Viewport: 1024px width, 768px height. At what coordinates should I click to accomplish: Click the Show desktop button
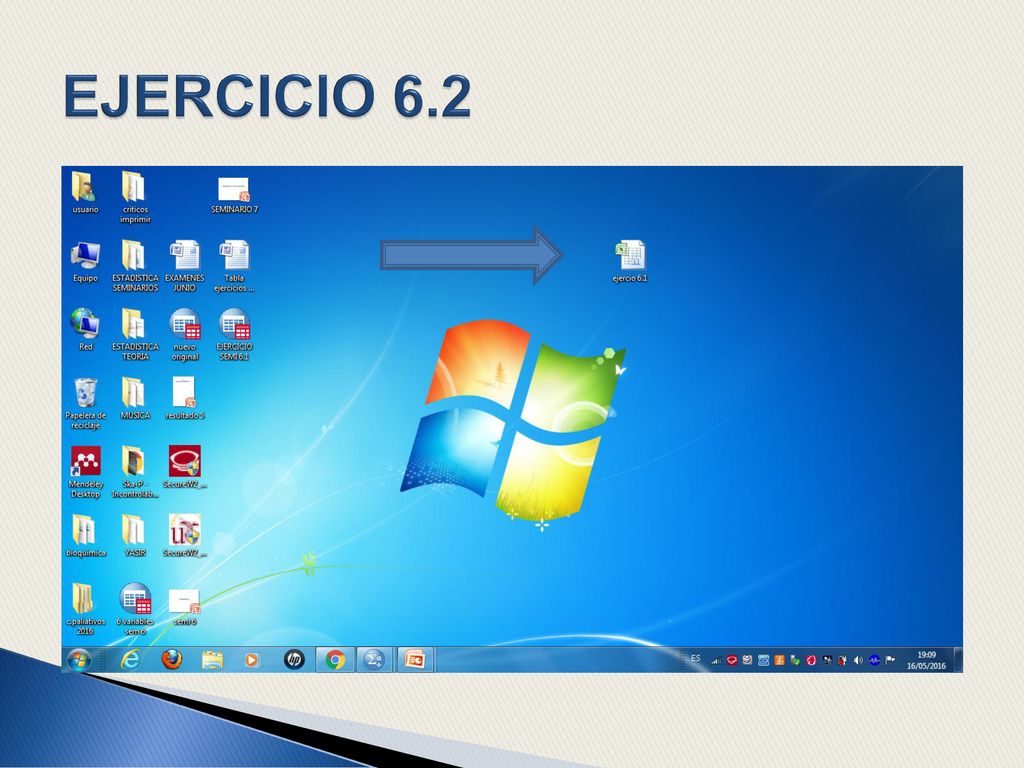[x=957, y=660]
